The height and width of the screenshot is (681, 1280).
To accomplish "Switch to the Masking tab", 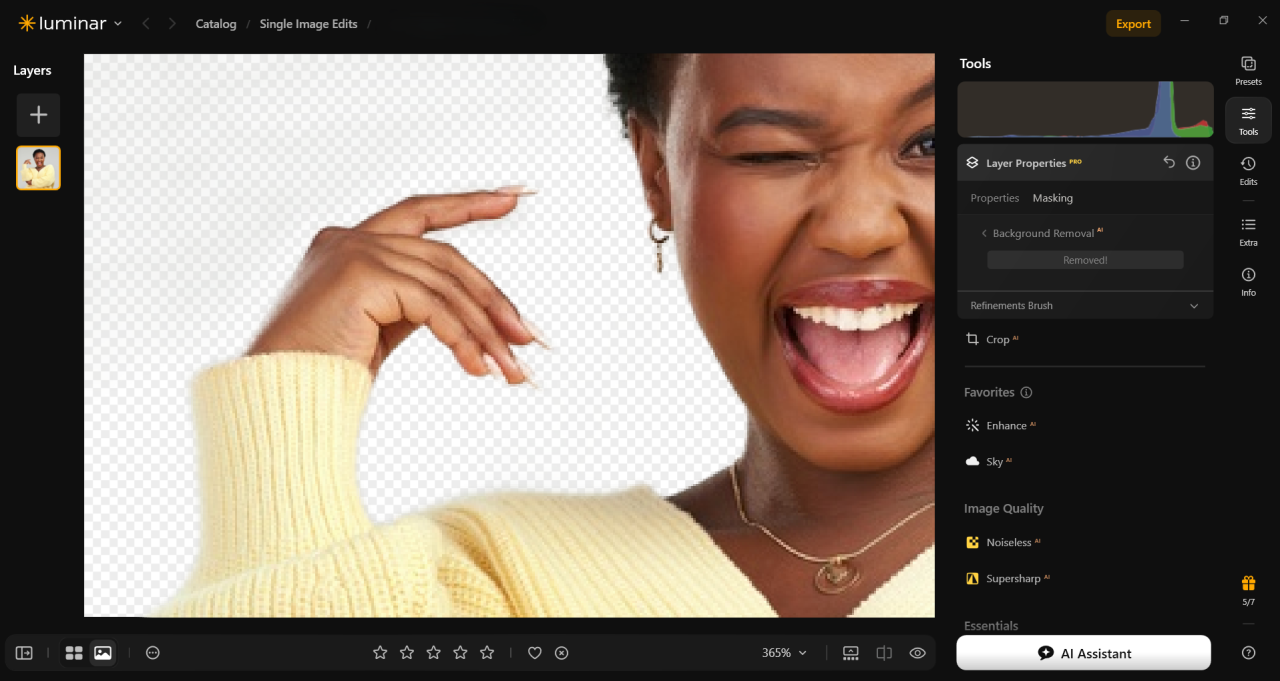I will click(x=1053, y=198).
